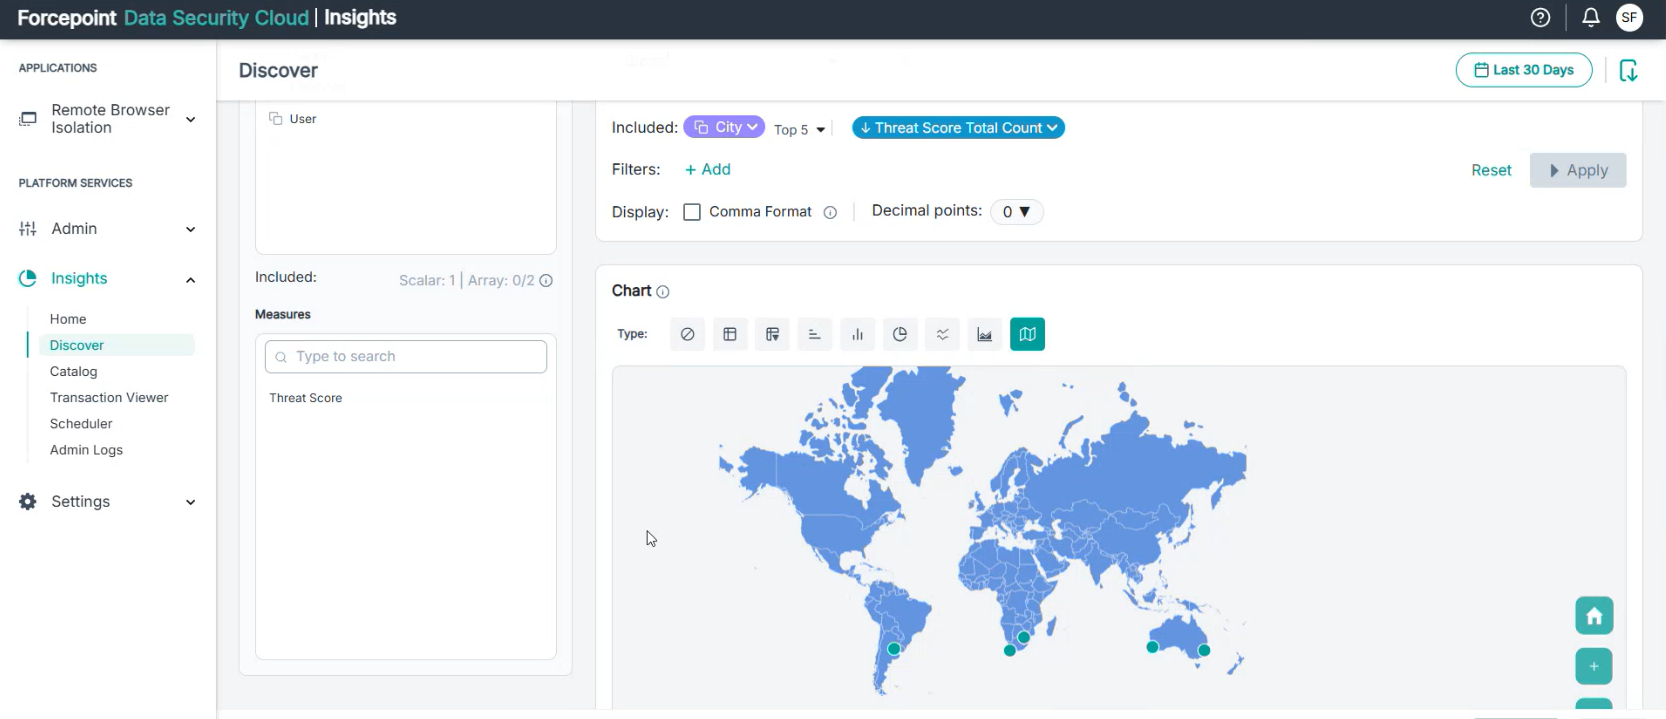The image size is (1666, 719).
Task: Click the Last 30 Days button
Action: click(x=1523, y=70)
